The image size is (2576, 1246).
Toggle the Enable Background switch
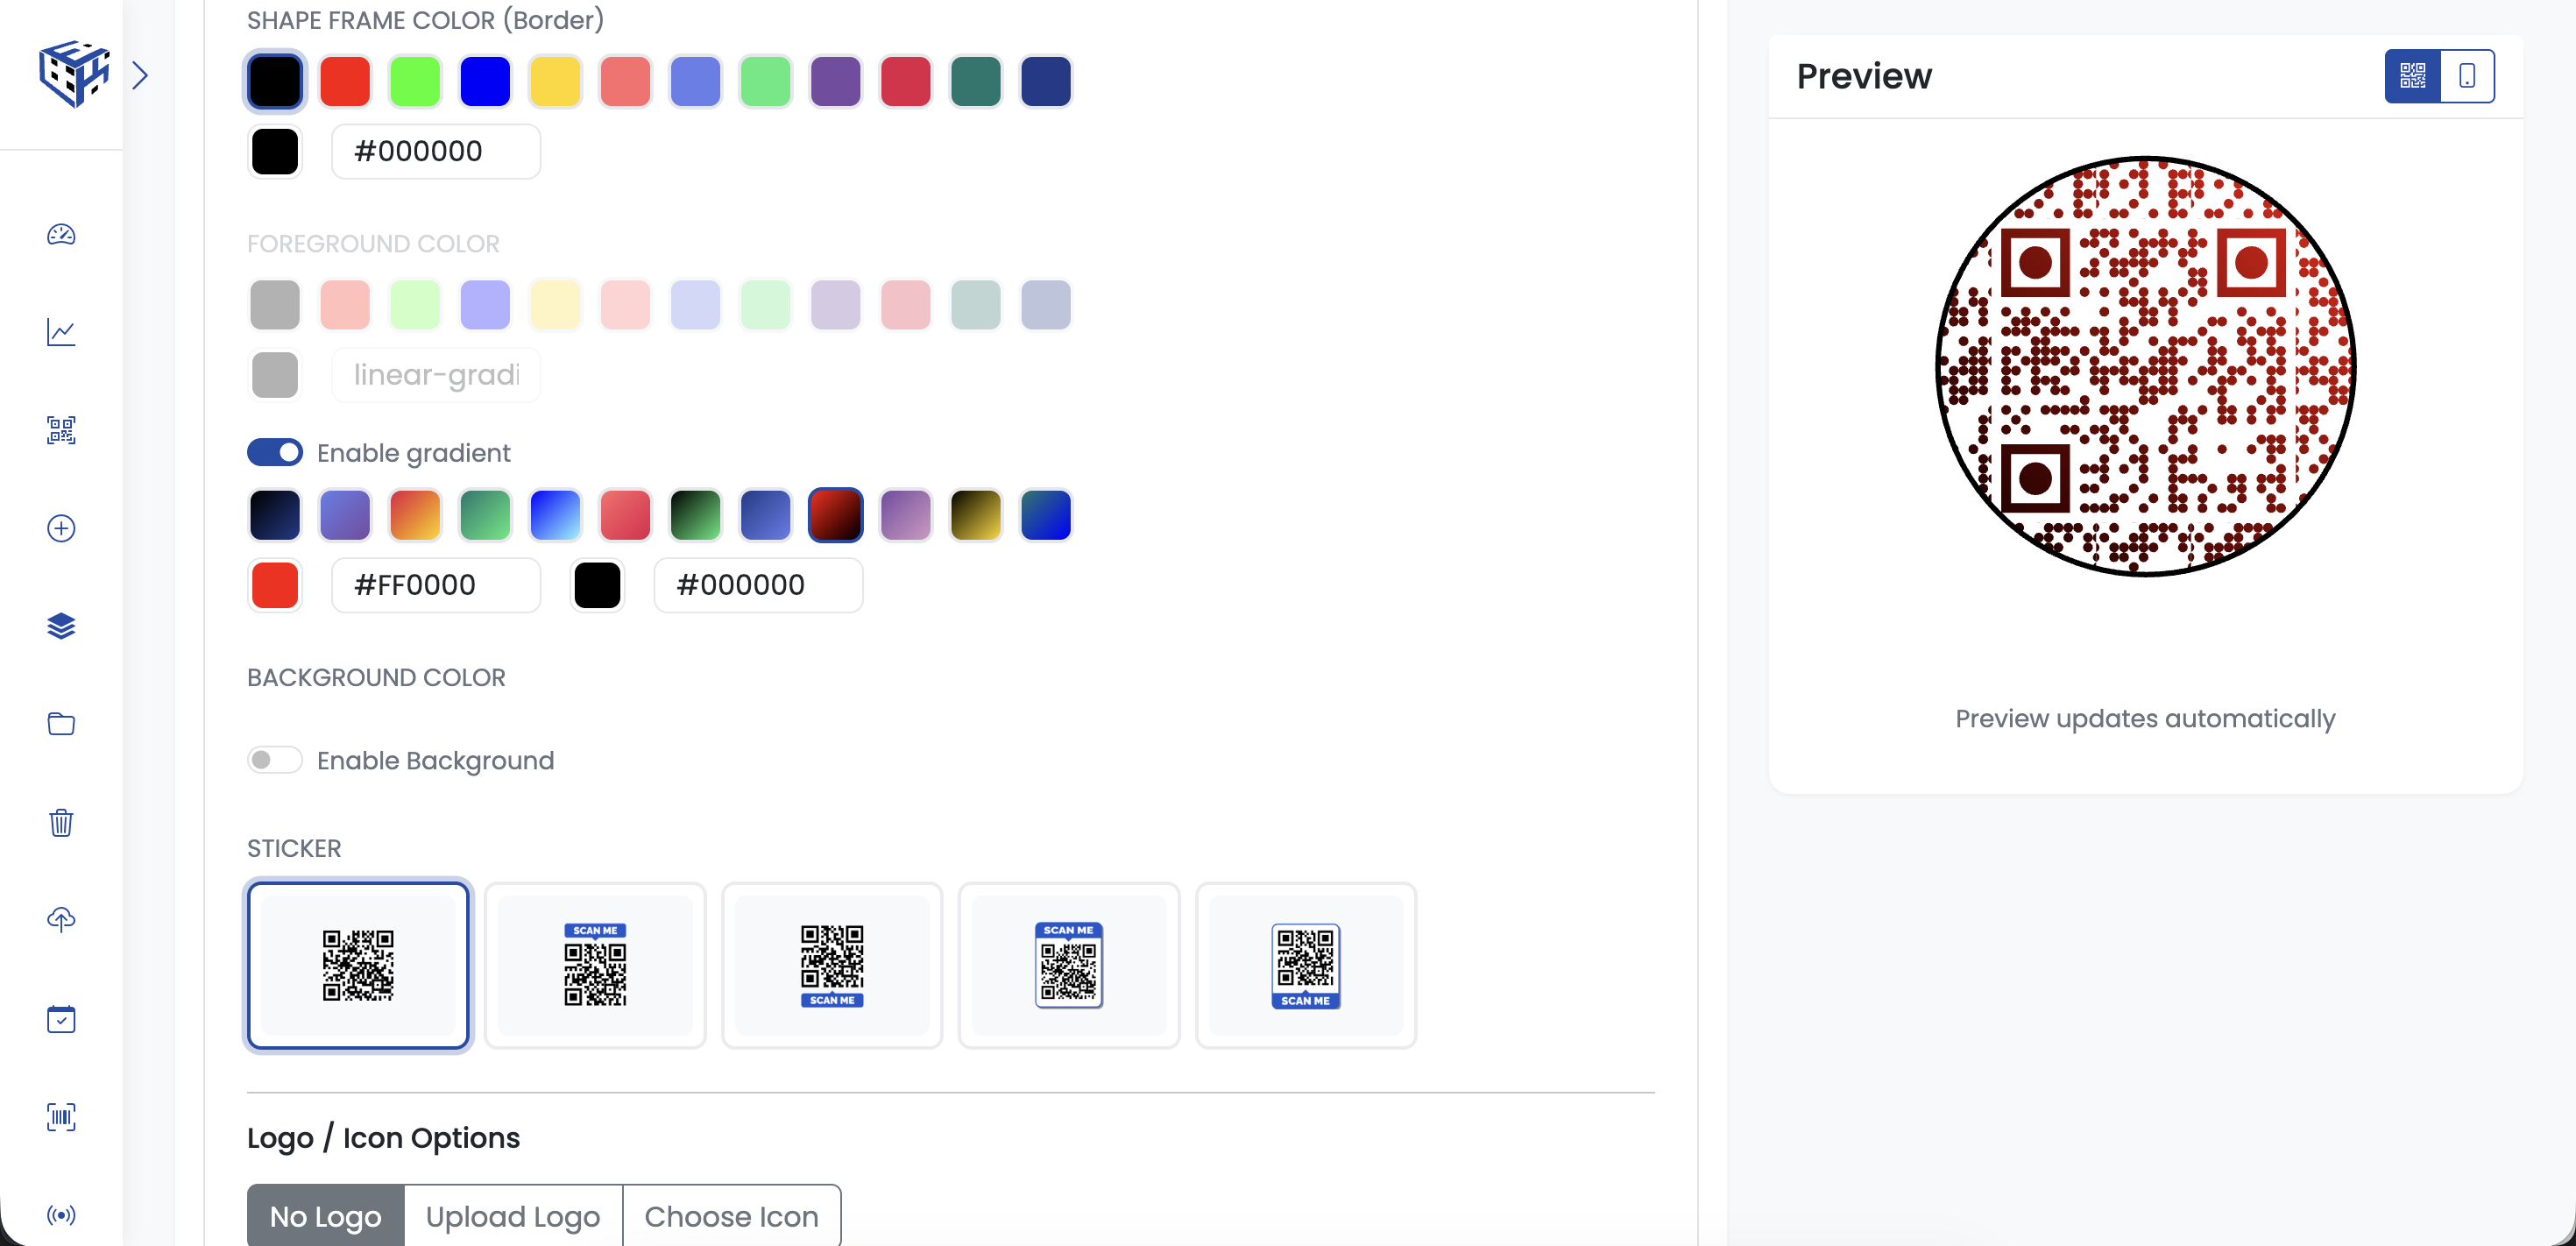point(275,761)
